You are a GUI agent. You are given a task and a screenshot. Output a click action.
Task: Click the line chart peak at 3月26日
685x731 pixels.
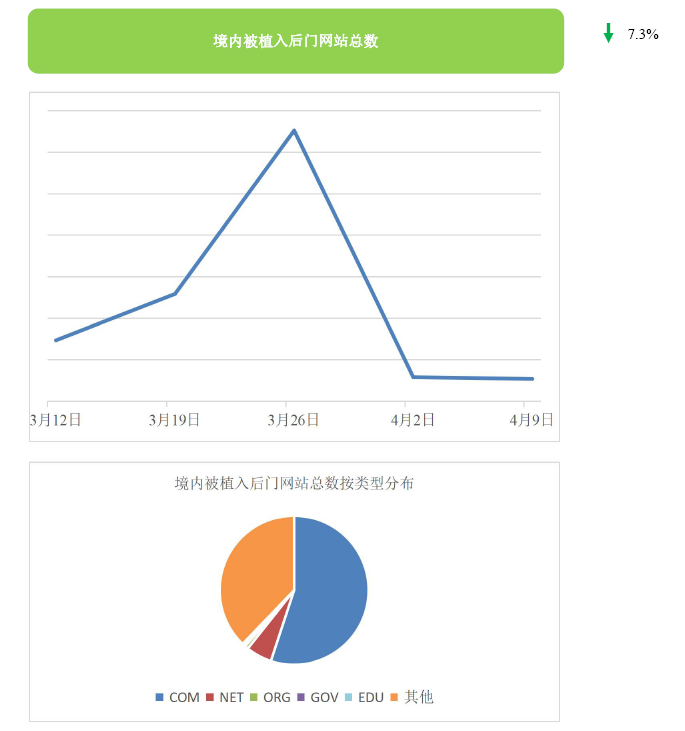(x=294, y=131)
